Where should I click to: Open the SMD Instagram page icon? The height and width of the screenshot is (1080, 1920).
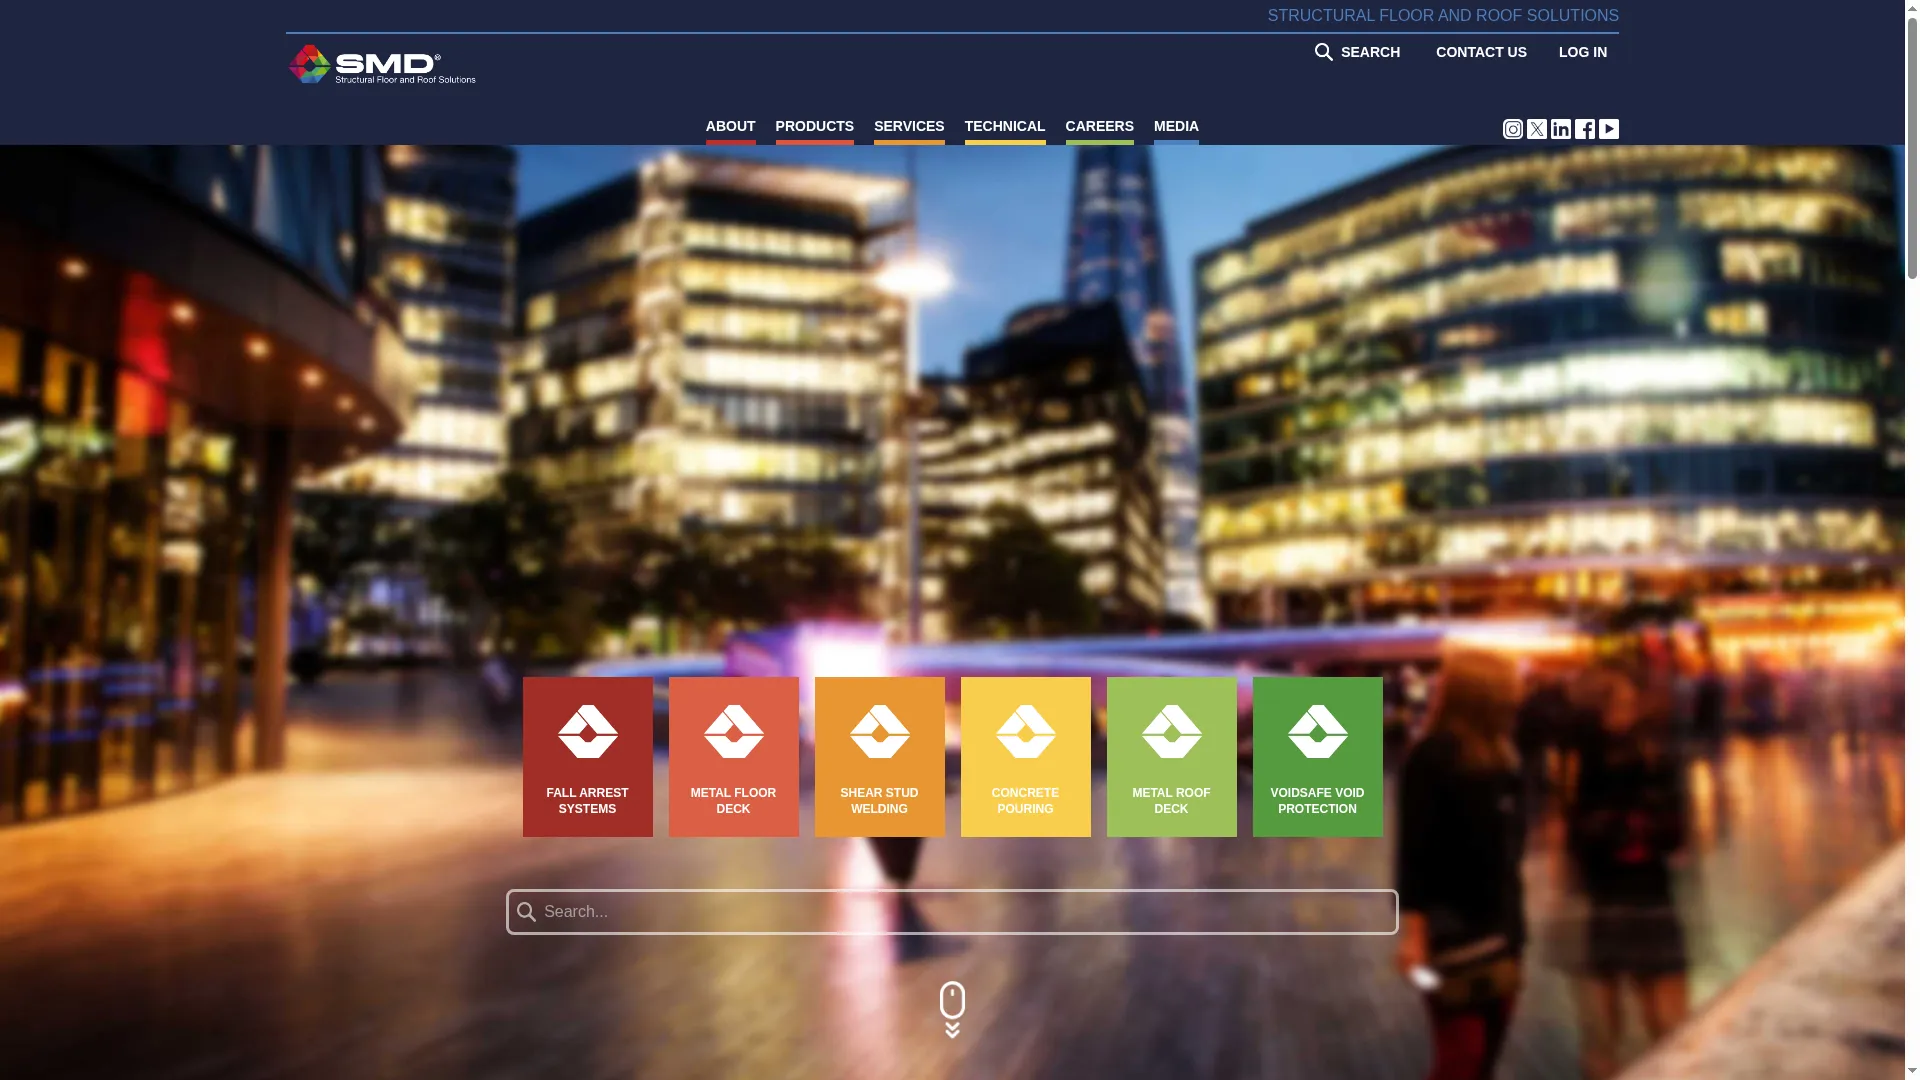[x=1512, y=129]
